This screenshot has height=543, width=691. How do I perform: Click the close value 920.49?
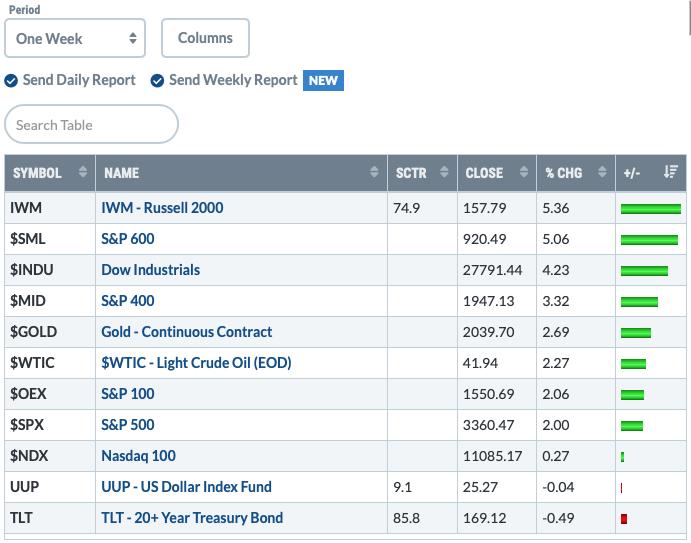[x=484, y=239]
